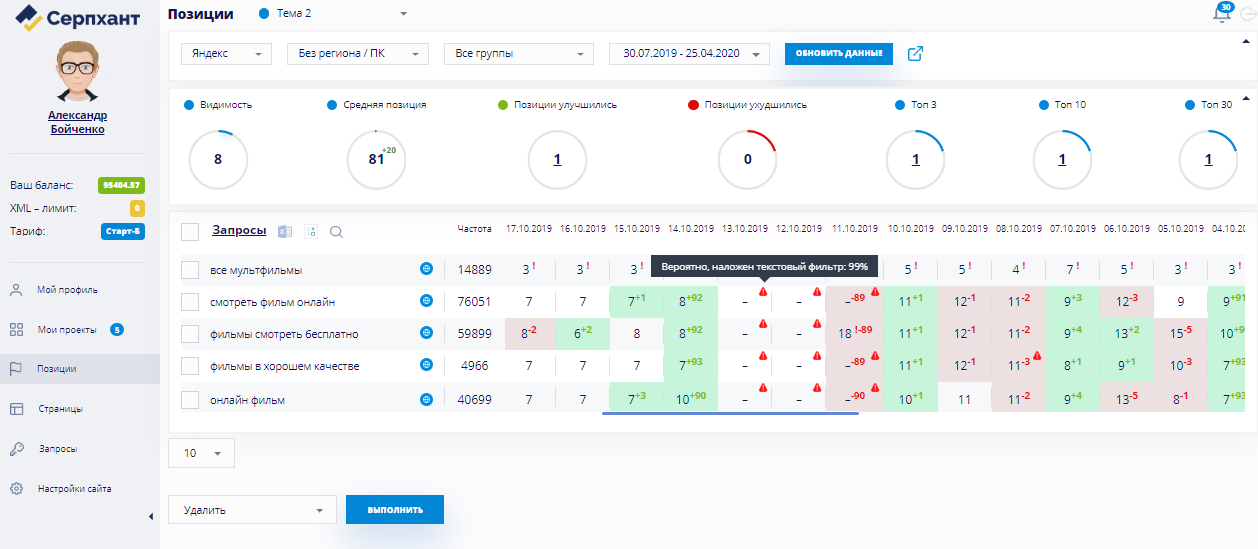The height and width of the screenshot is (549, 1258).
Task: Click the external link icon near Обновить данные
Action: pos(915,54)
